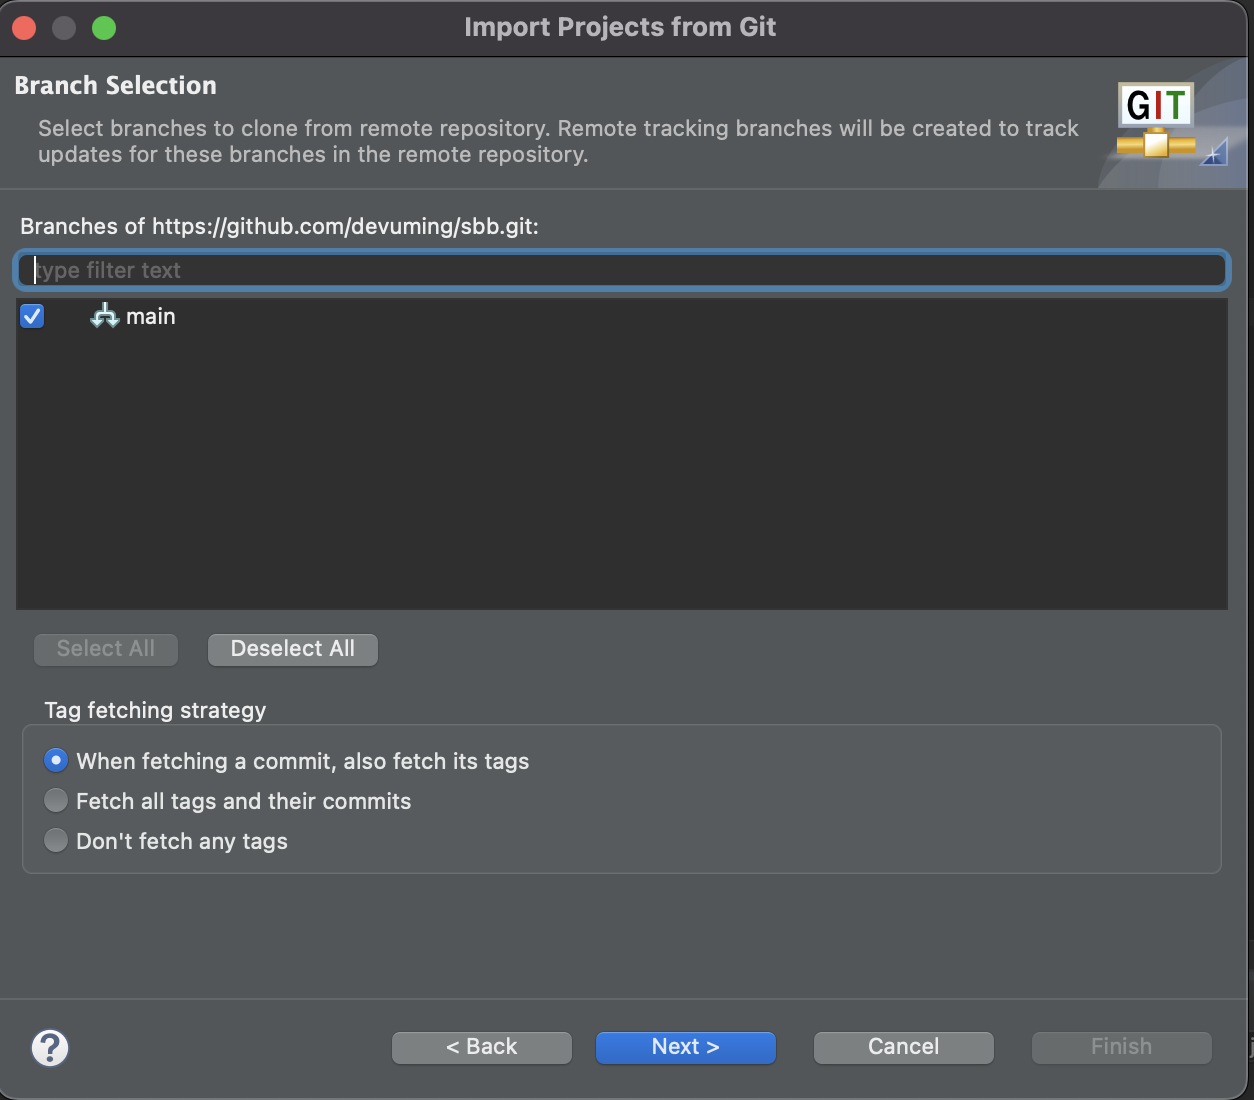Click the 'Import Projects from Git' title

coord(620,27)
